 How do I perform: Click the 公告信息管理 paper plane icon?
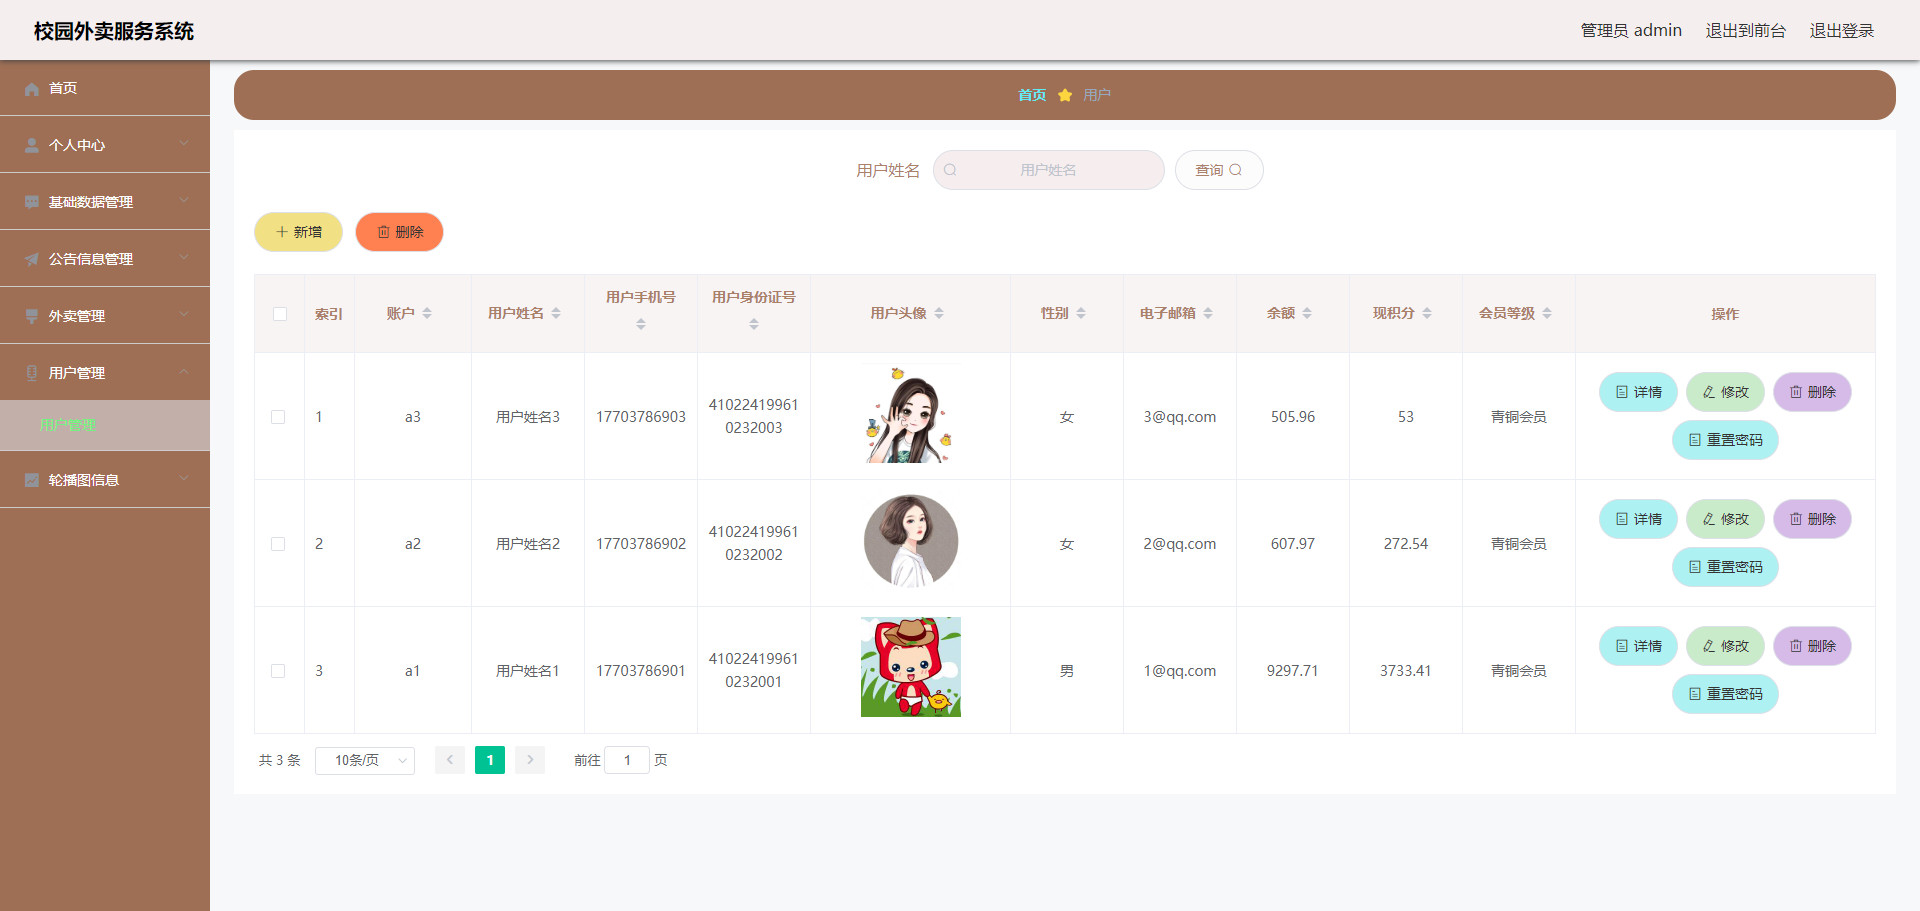pos(32,260)
